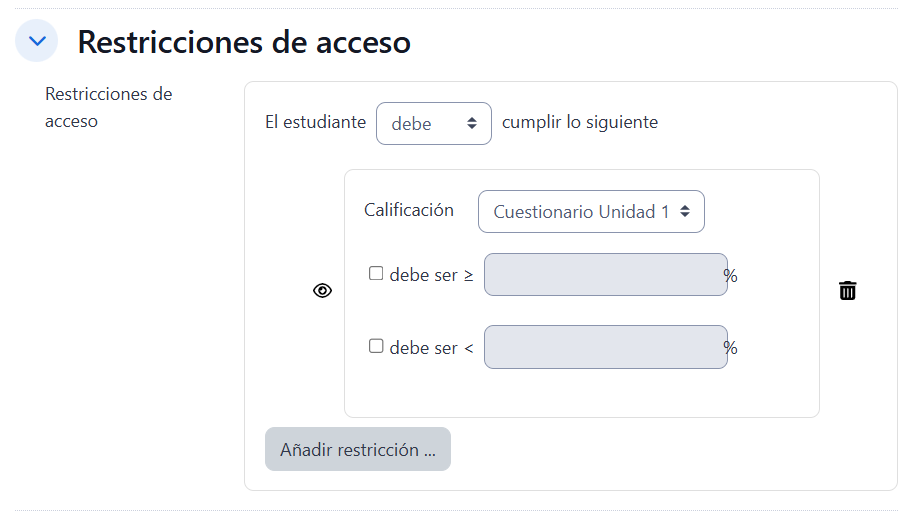Click the percent sign beside the minimum field
The width and height of the screenshot is (911, 514).
tap(731, 275)
